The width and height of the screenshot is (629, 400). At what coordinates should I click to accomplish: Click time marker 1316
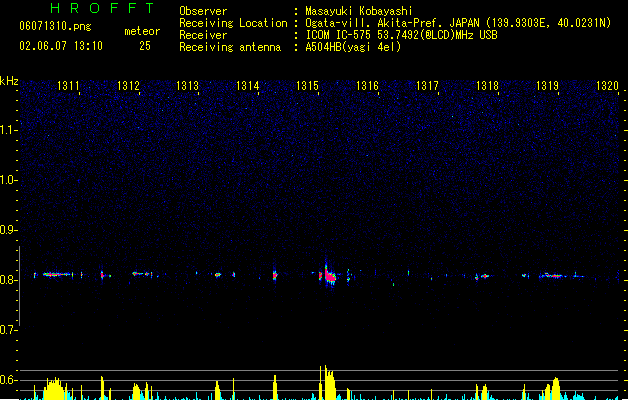tap(367, 86)
